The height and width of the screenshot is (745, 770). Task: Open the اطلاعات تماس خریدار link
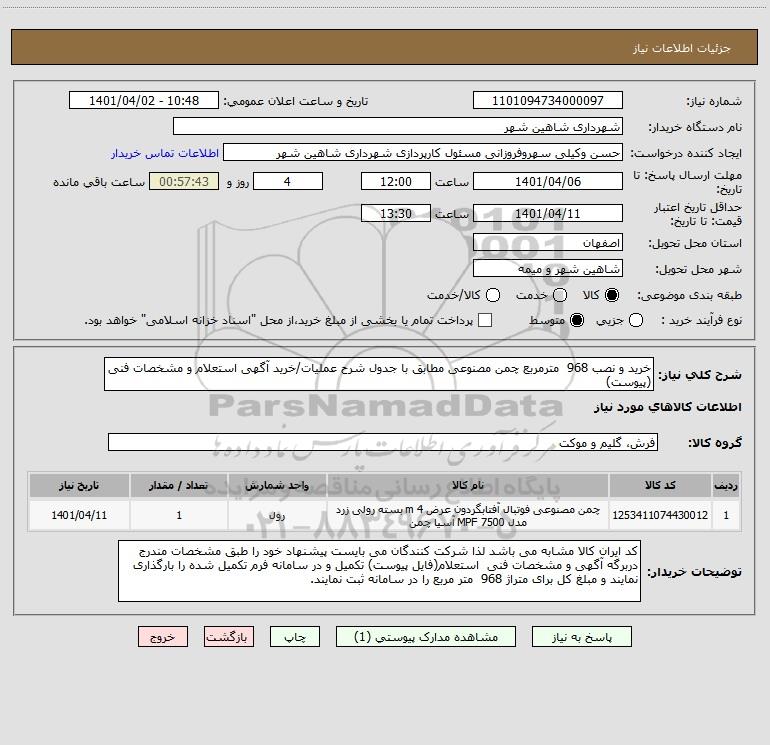click(165, 153)
